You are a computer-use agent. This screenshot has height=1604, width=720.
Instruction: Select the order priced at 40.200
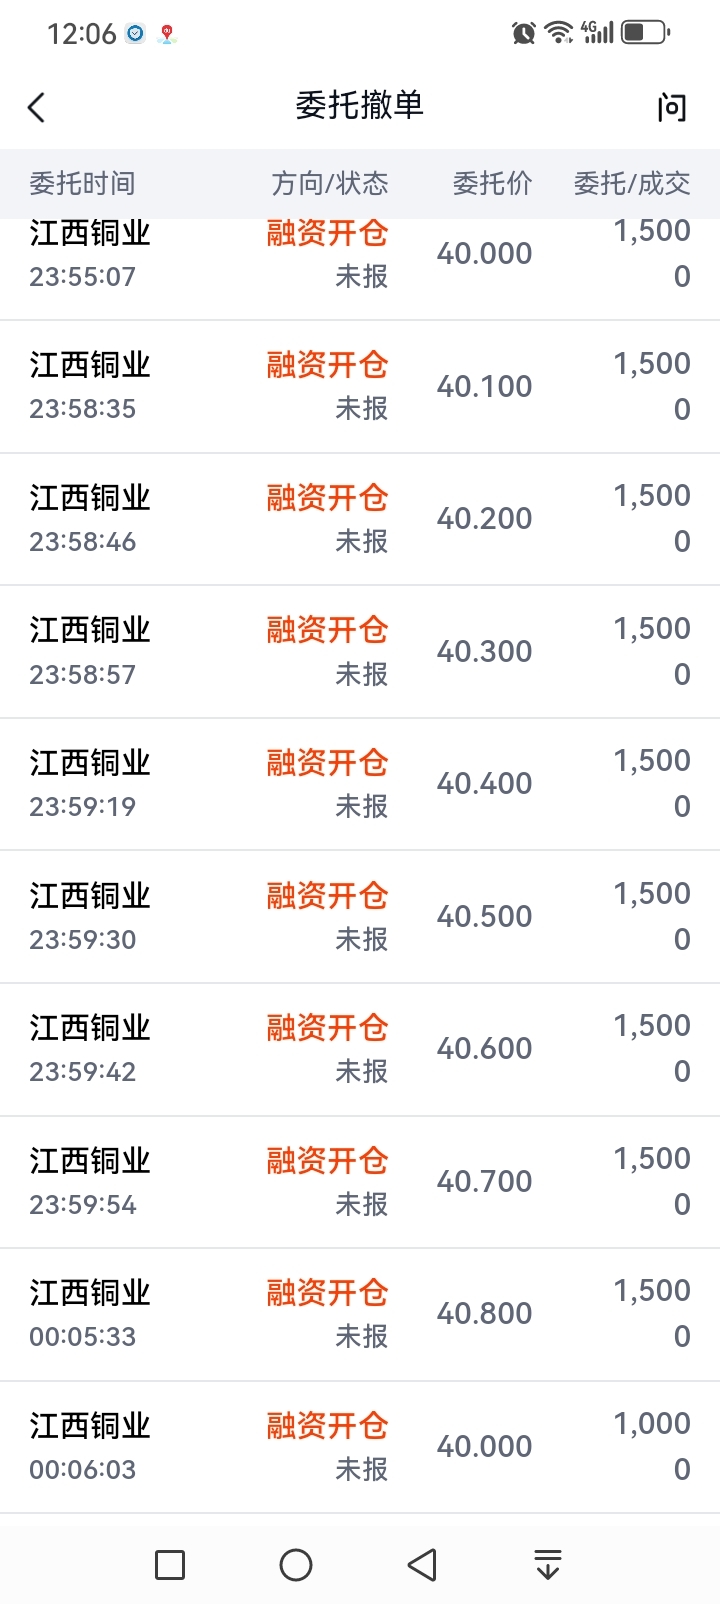(360, 519)
